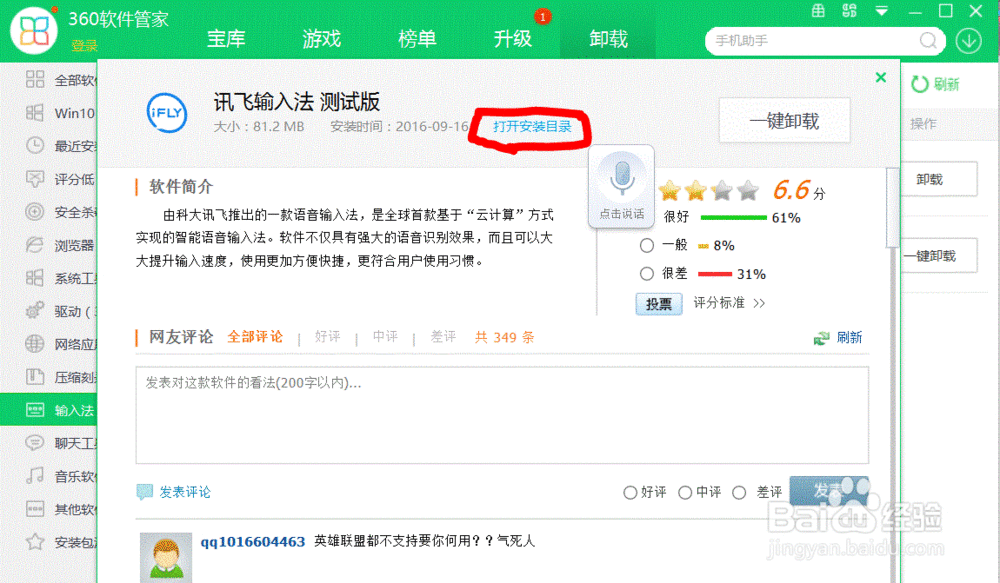This screenshot has width=1000, height=583.
Task: Click 刷新 to refresh the comments
Action: click(x=838, y=337)
